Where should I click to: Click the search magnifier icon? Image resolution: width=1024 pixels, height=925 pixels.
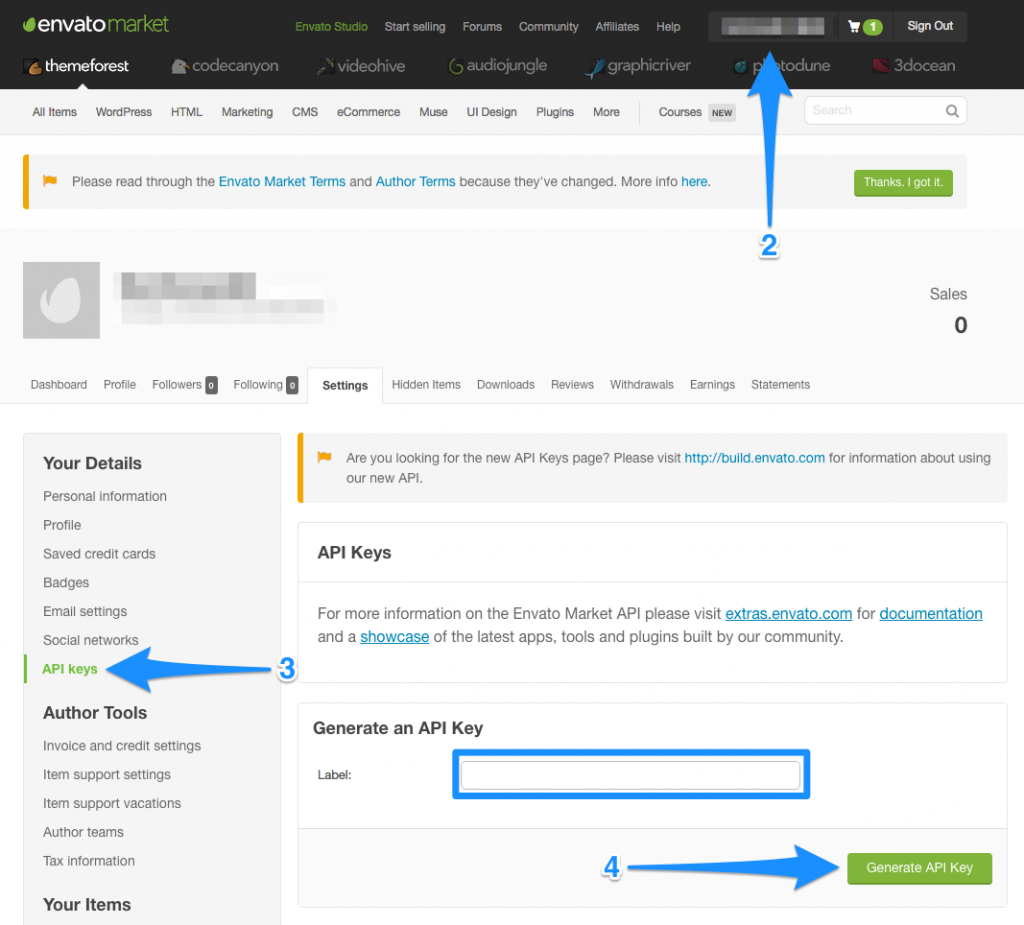coord(952,111)
